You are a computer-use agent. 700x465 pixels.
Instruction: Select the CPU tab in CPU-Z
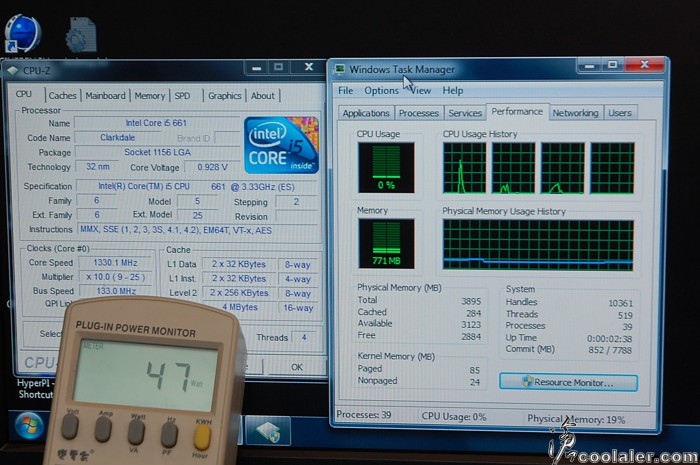pos(24,94)
